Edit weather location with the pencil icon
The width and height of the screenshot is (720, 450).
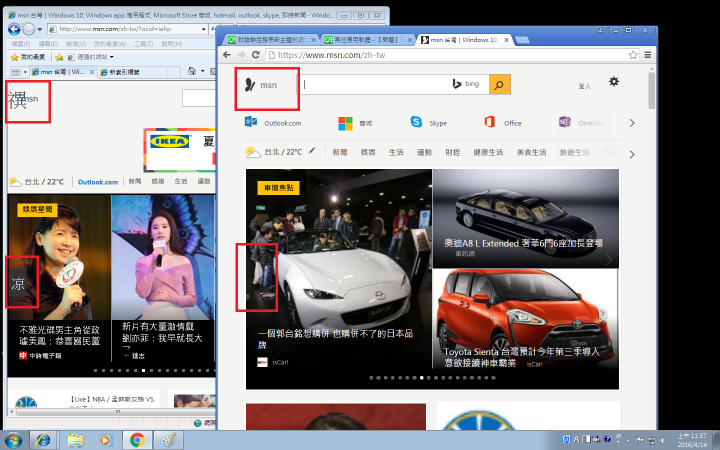pyautogui.click(x=312, y=151)
